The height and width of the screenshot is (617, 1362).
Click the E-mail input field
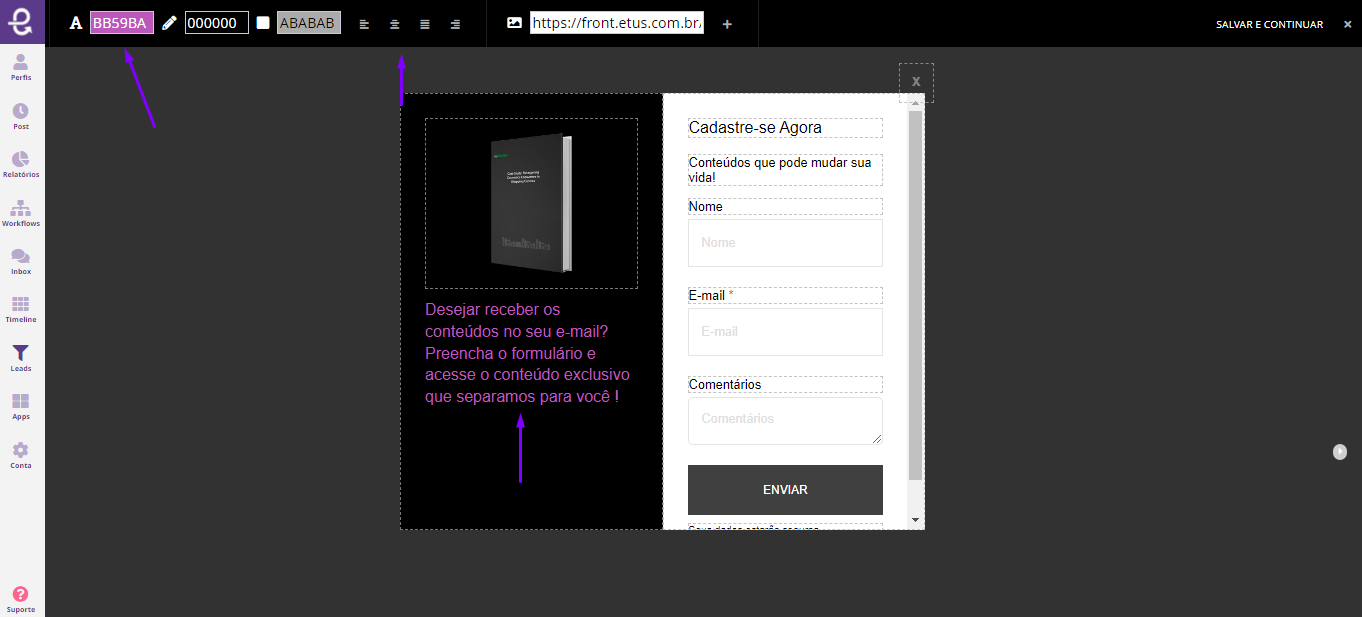pyautogui.click(x=785, y=332)
